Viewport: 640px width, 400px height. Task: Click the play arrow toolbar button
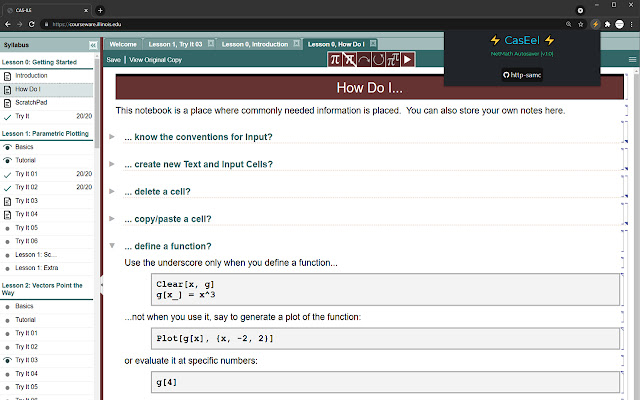[408, 60]
